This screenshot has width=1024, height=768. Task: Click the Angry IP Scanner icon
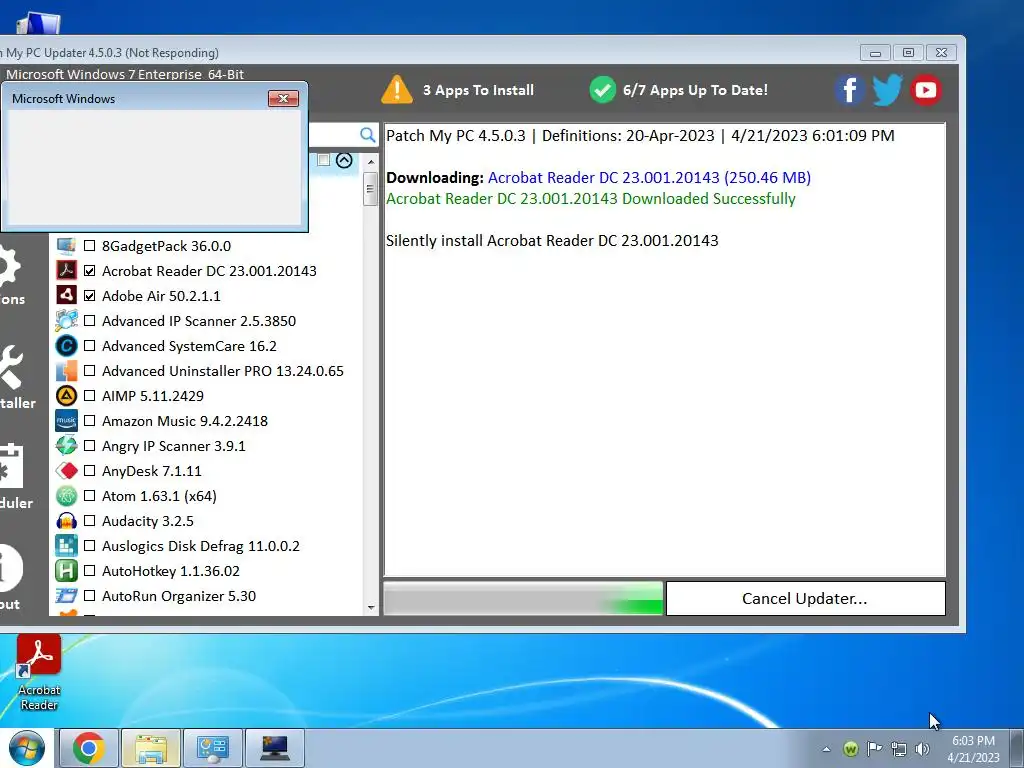click(66, 445)
